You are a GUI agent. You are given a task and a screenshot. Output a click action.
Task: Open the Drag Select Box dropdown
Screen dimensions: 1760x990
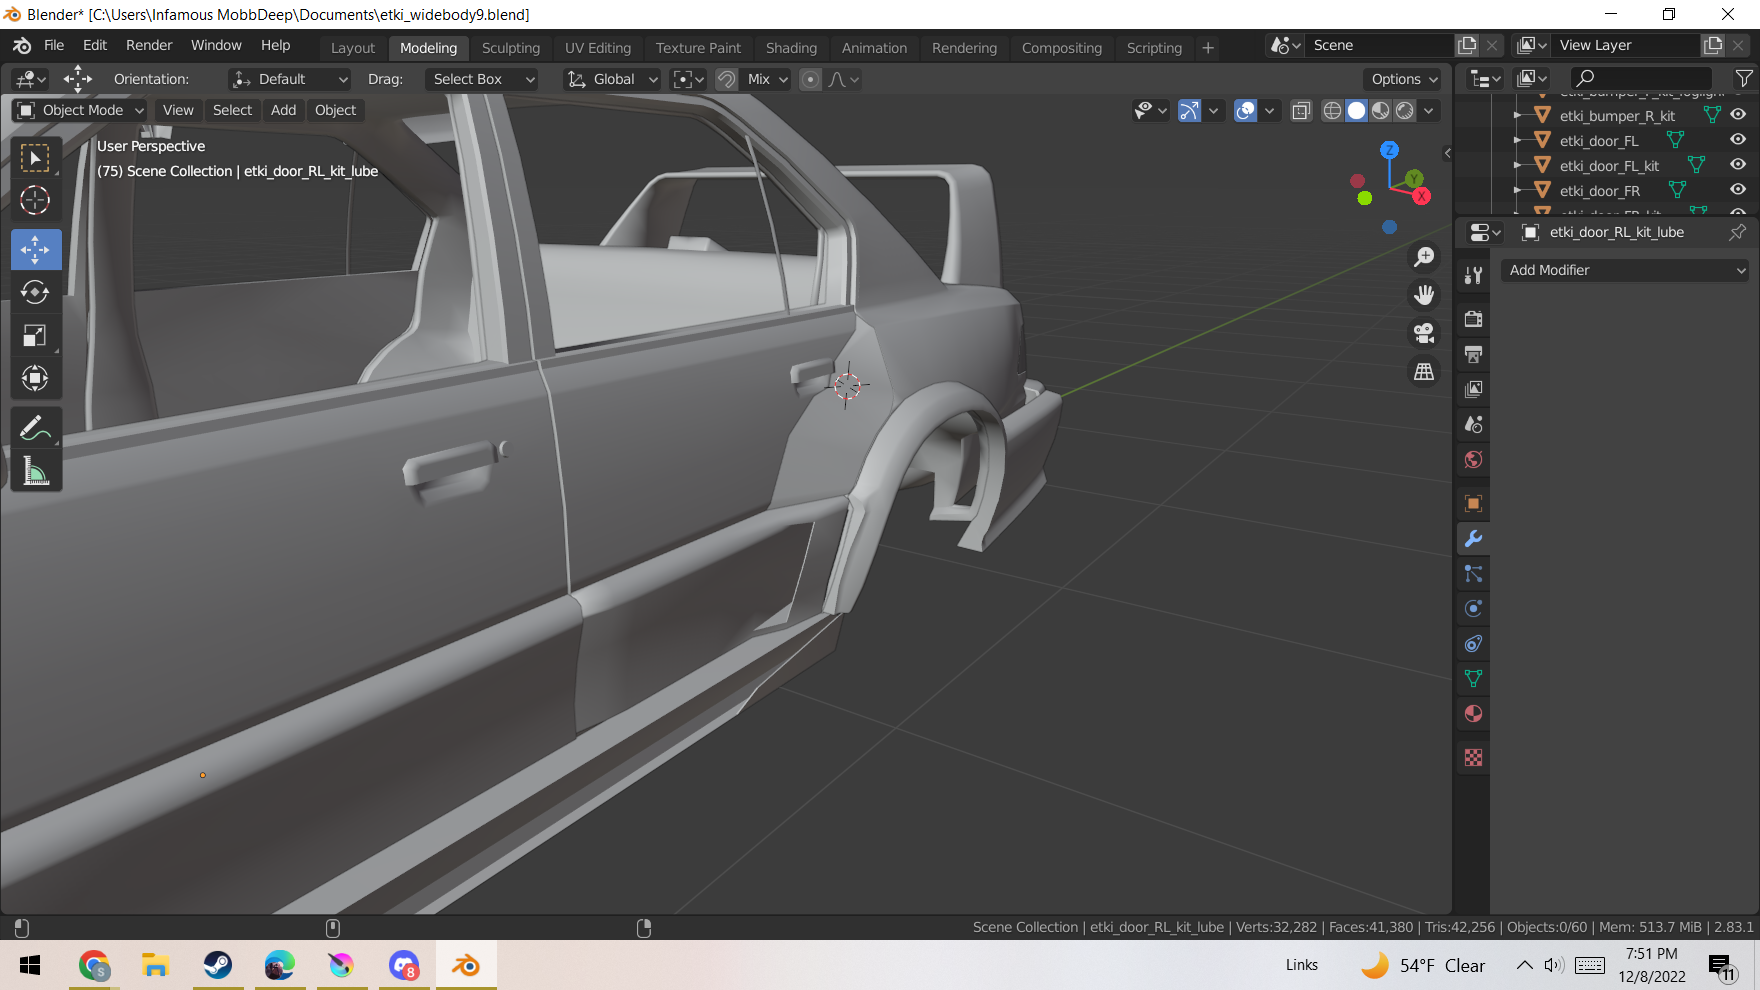[481, 79]
